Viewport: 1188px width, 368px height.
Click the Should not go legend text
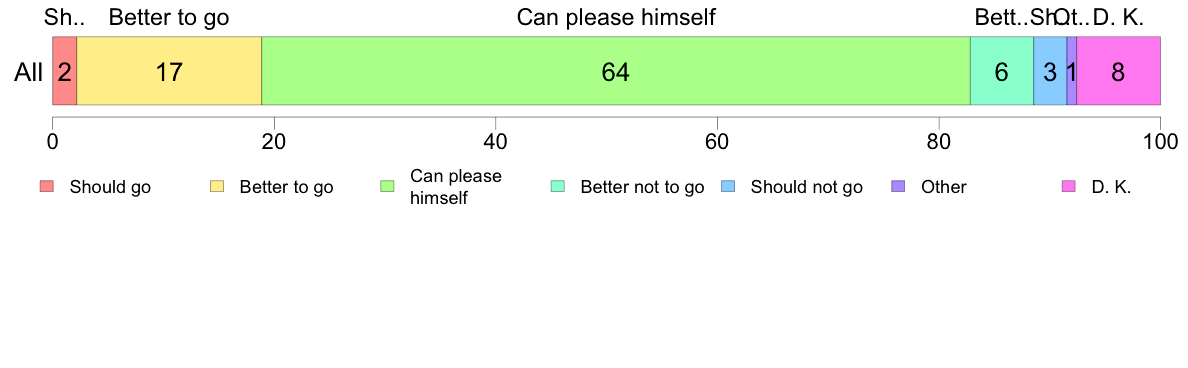(806, 187)
